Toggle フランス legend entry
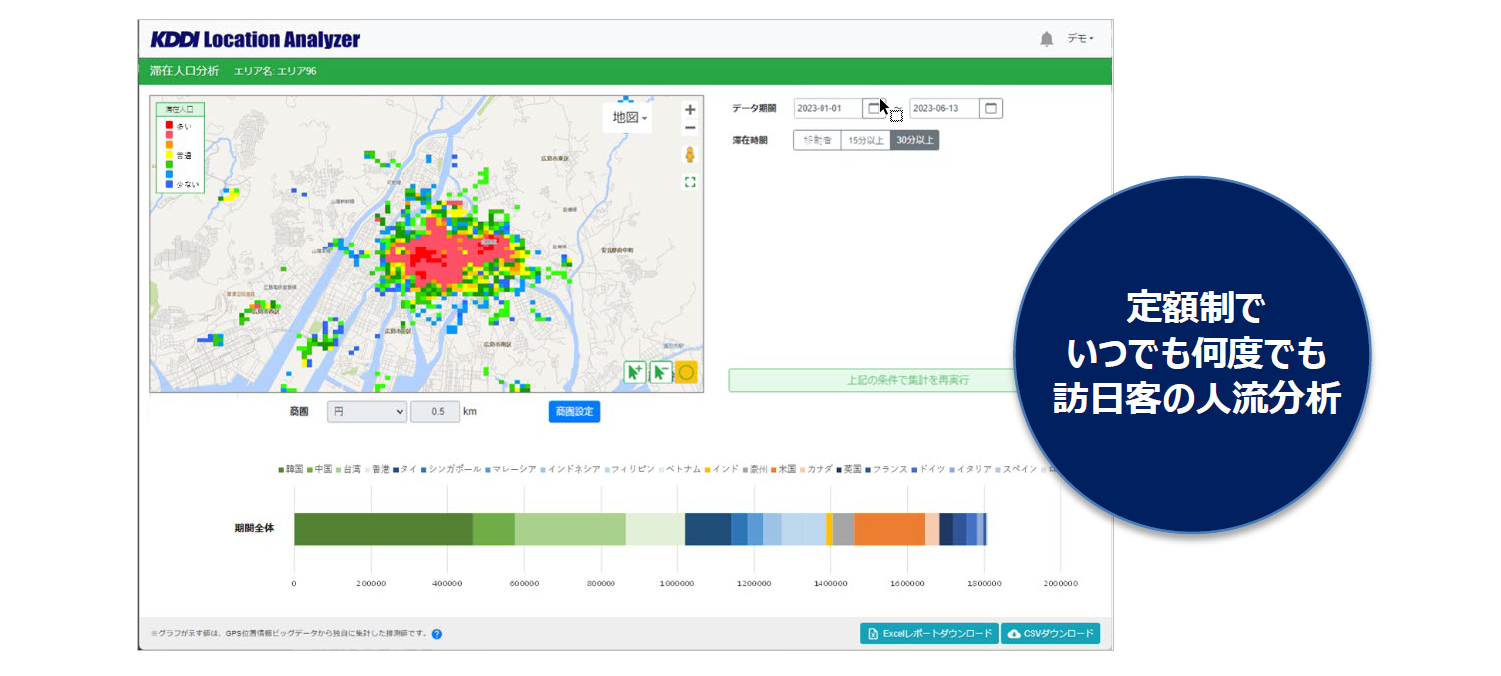The height and width of the screenshot is (676, 1501). coord(887,468)
